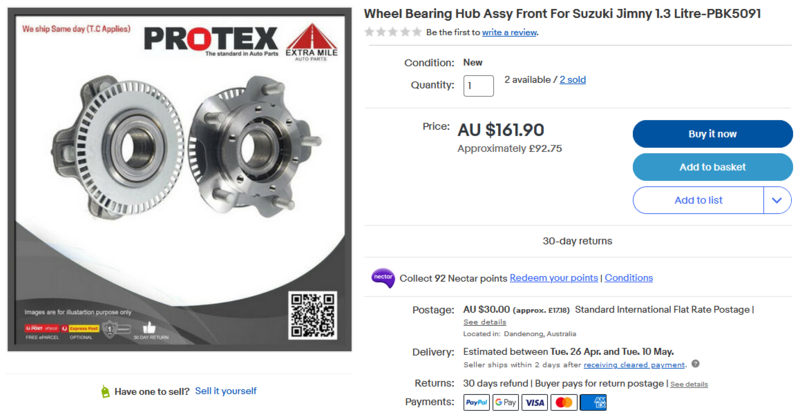Image resolution: width=800 pixels, height=419 pixels.
Task: Click the help icon beside cleared payment
Action: 695,364
